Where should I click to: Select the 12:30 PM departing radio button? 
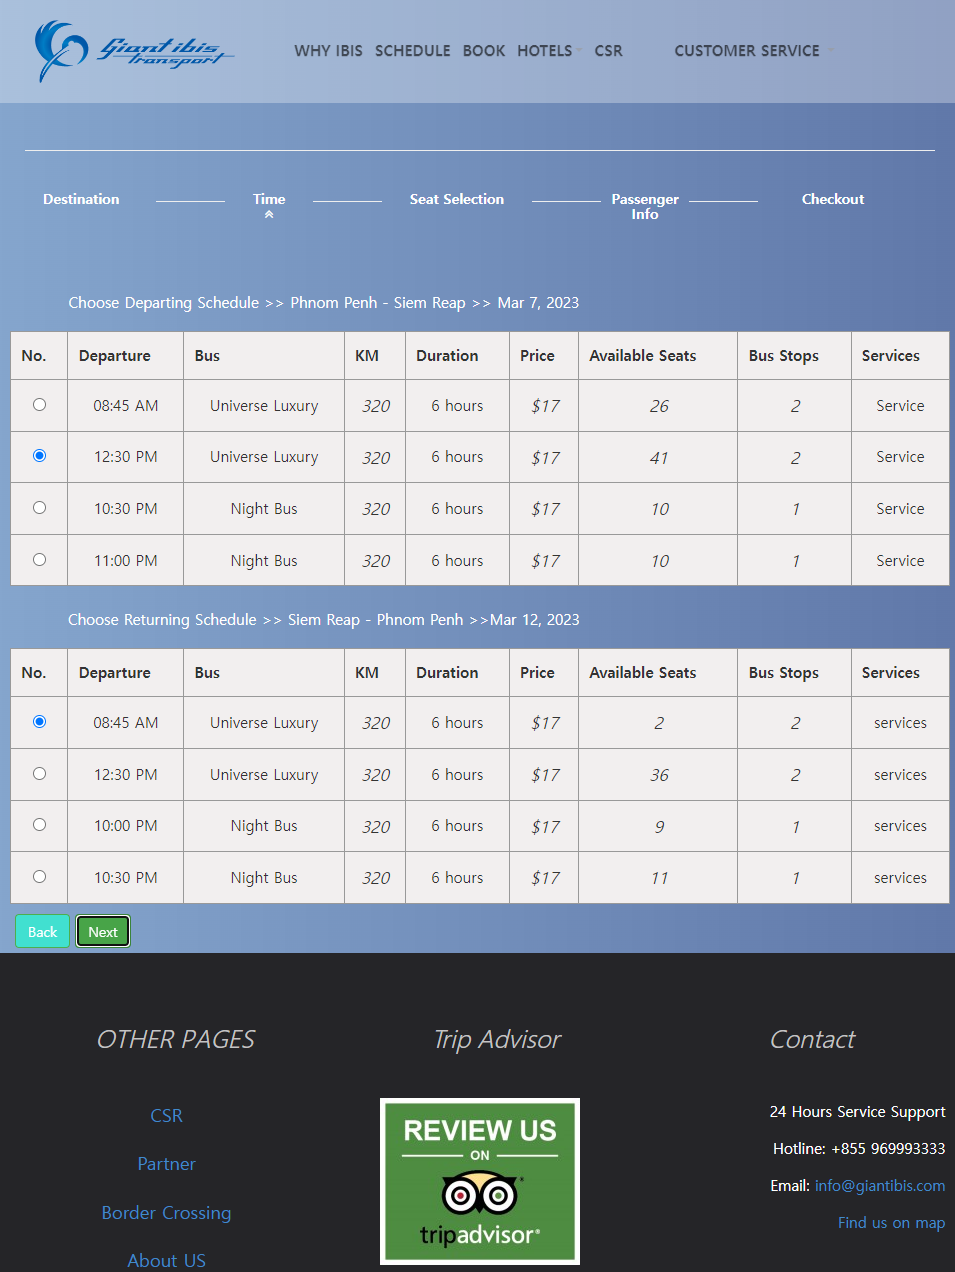tap(39, 456)
